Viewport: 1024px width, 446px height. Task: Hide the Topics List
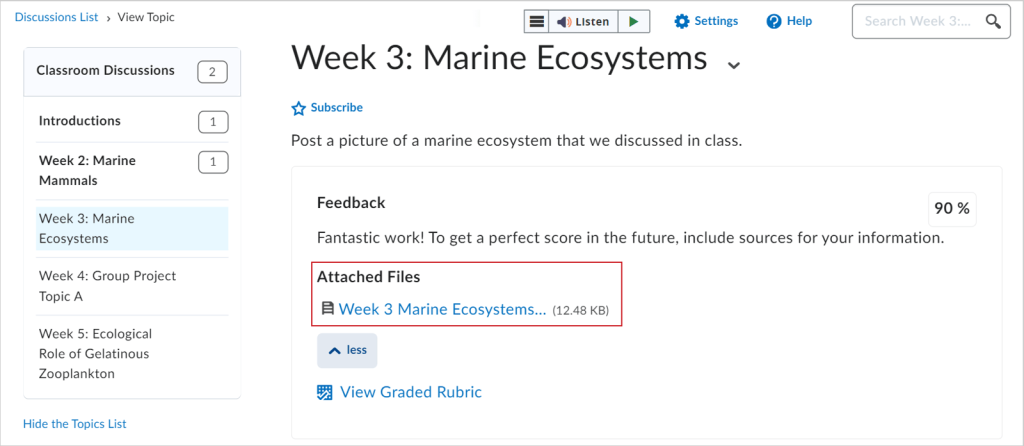pos(75,423)
